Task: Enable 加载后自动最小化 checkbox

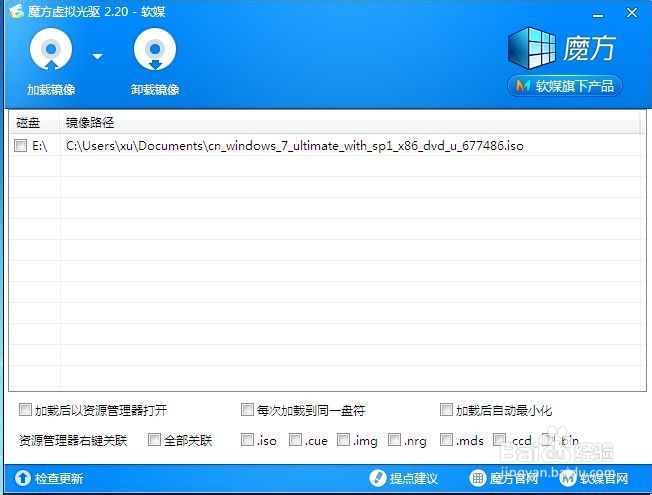Action: (x=446, y=410)
